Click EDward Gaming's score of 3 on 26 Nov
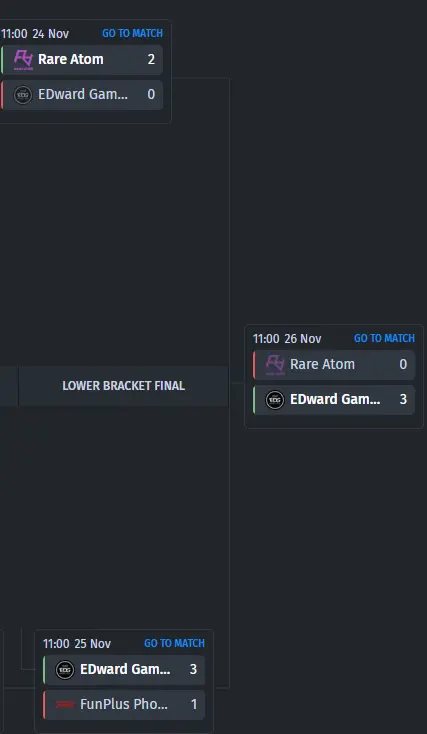 point(403,399)
